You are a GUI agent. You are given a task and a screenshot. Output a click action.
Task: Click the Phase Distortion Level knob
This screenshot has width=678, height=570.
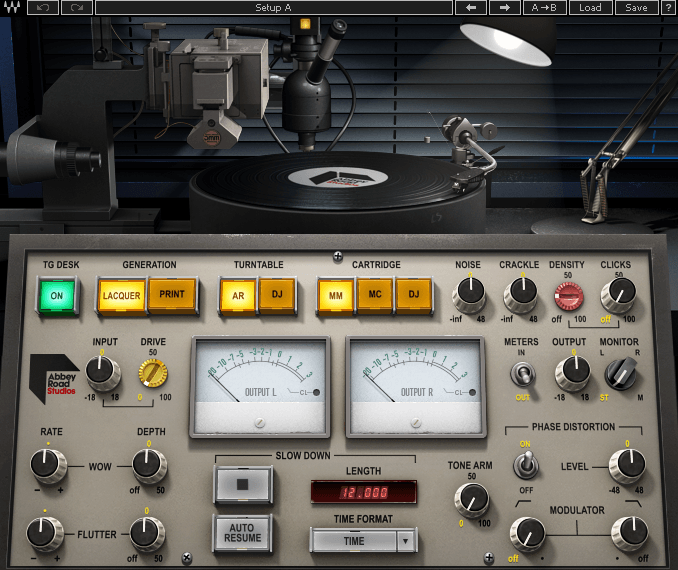click(x=627, y=465)
